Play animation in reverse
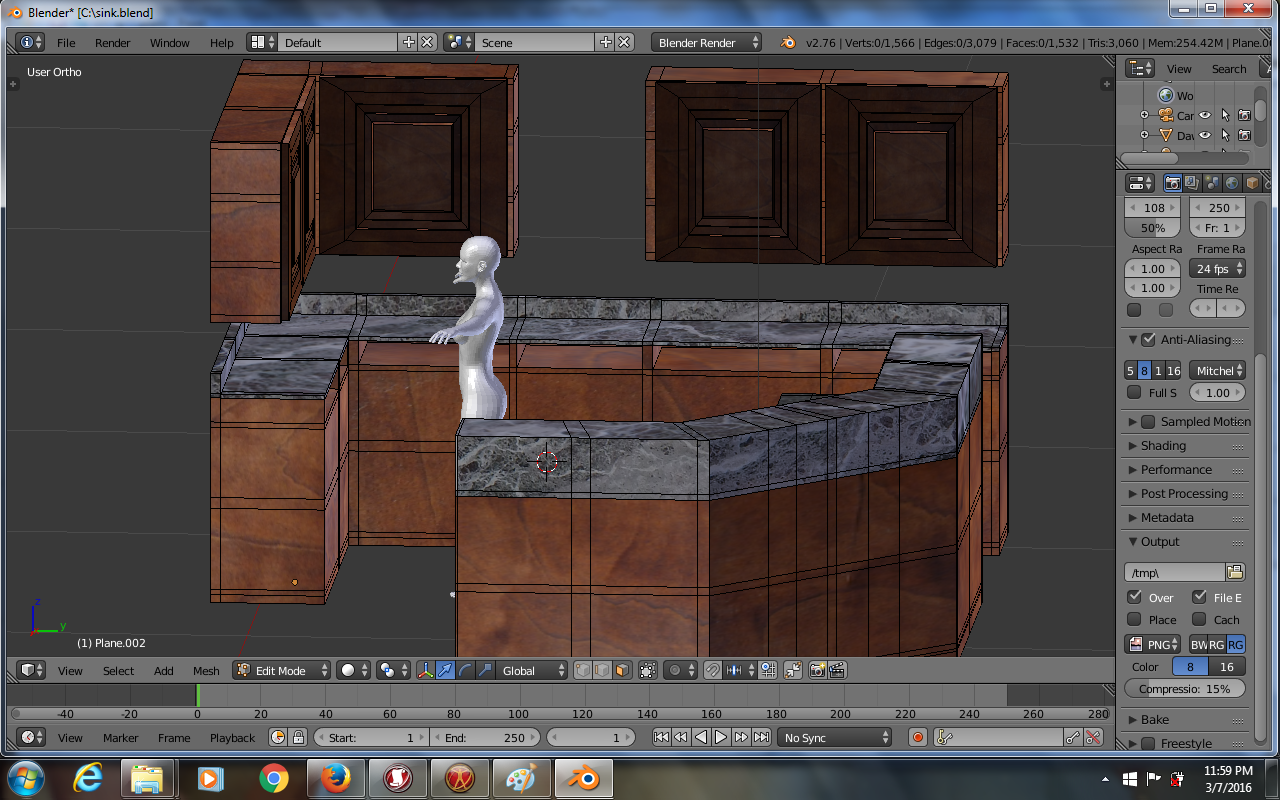The image size is (1280, 800). tap(701, 737)
